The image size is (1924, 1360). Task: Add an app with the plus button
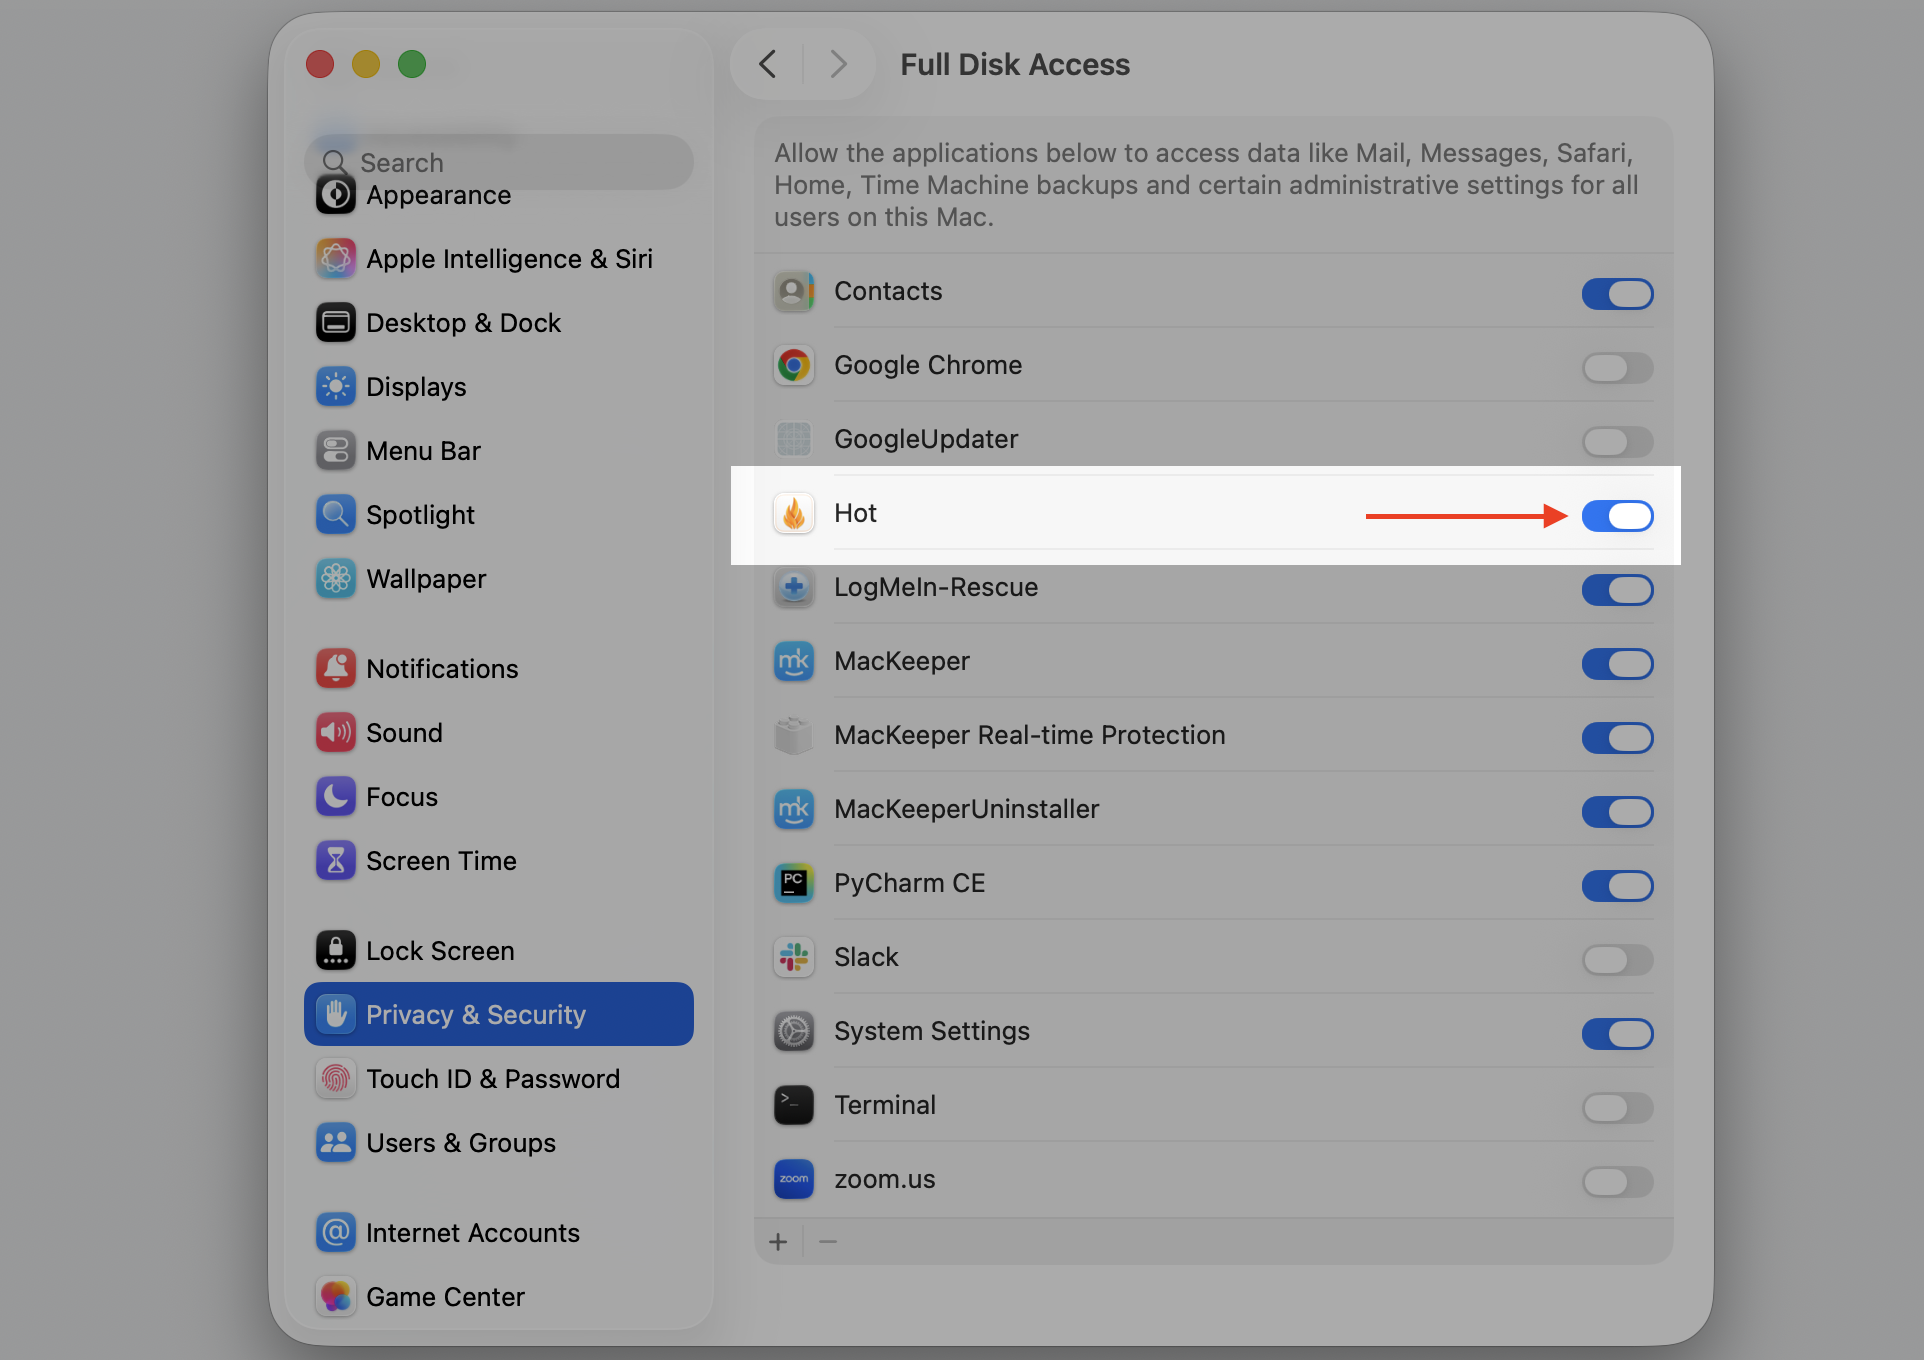pyautogui.click(x=778, y=1242)
